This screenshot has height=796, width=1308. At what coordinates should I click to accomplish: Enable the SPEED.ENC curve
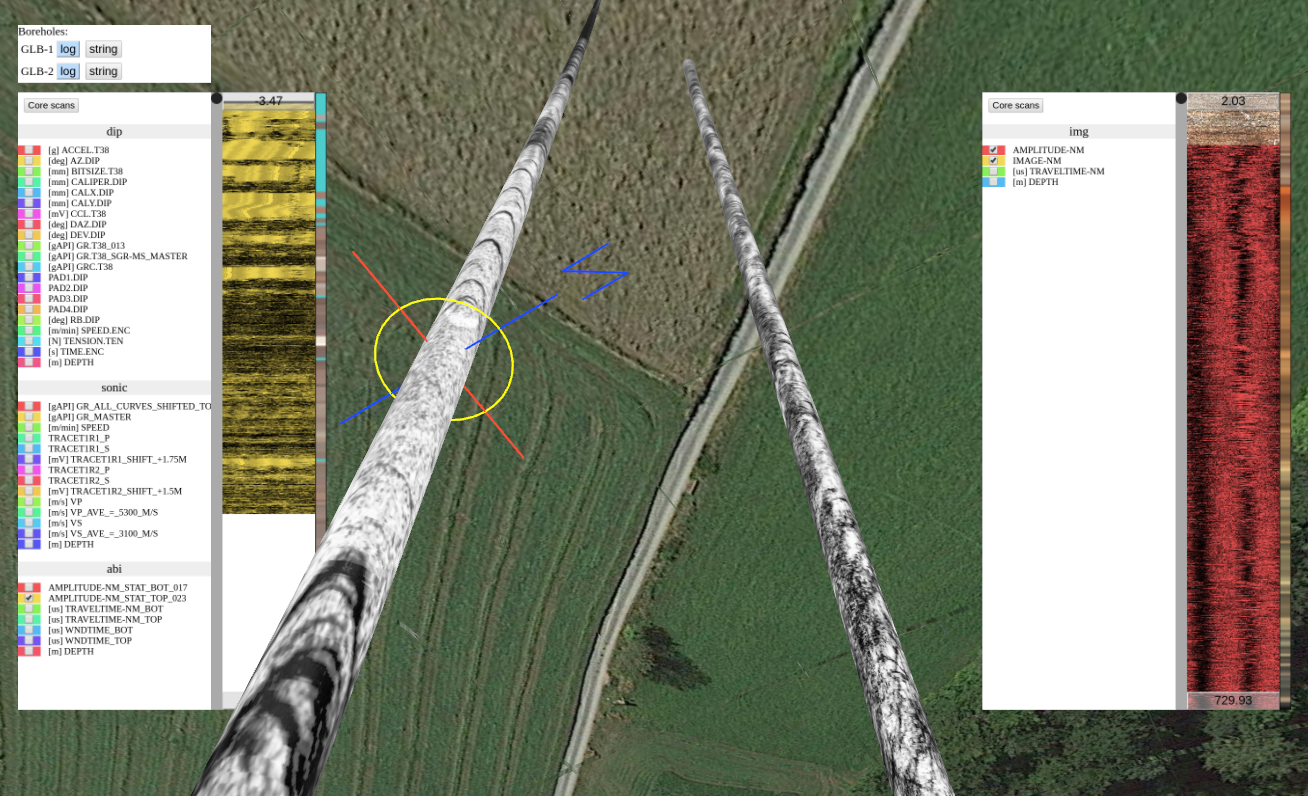pyautogui.click(x=30, y=330)
